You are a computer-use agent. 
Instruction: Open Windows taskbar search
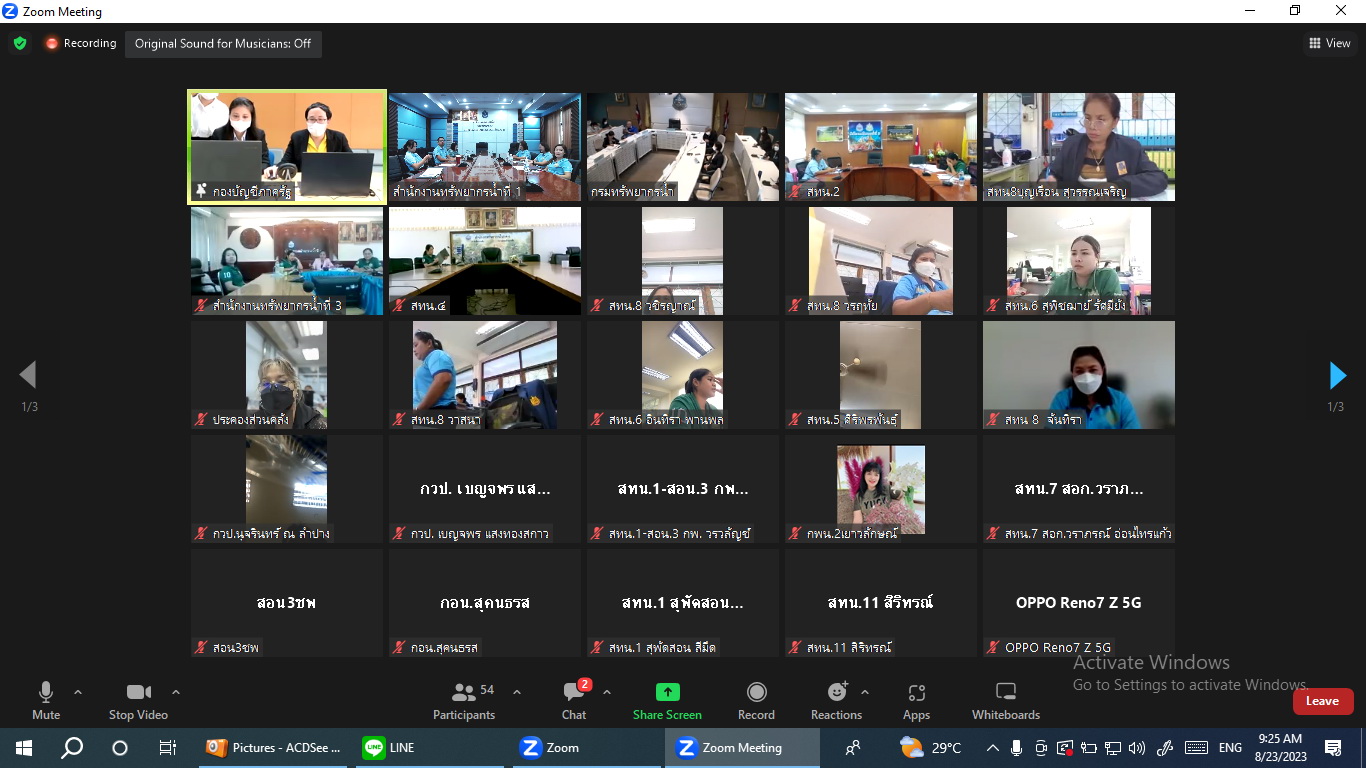[72, 748]
